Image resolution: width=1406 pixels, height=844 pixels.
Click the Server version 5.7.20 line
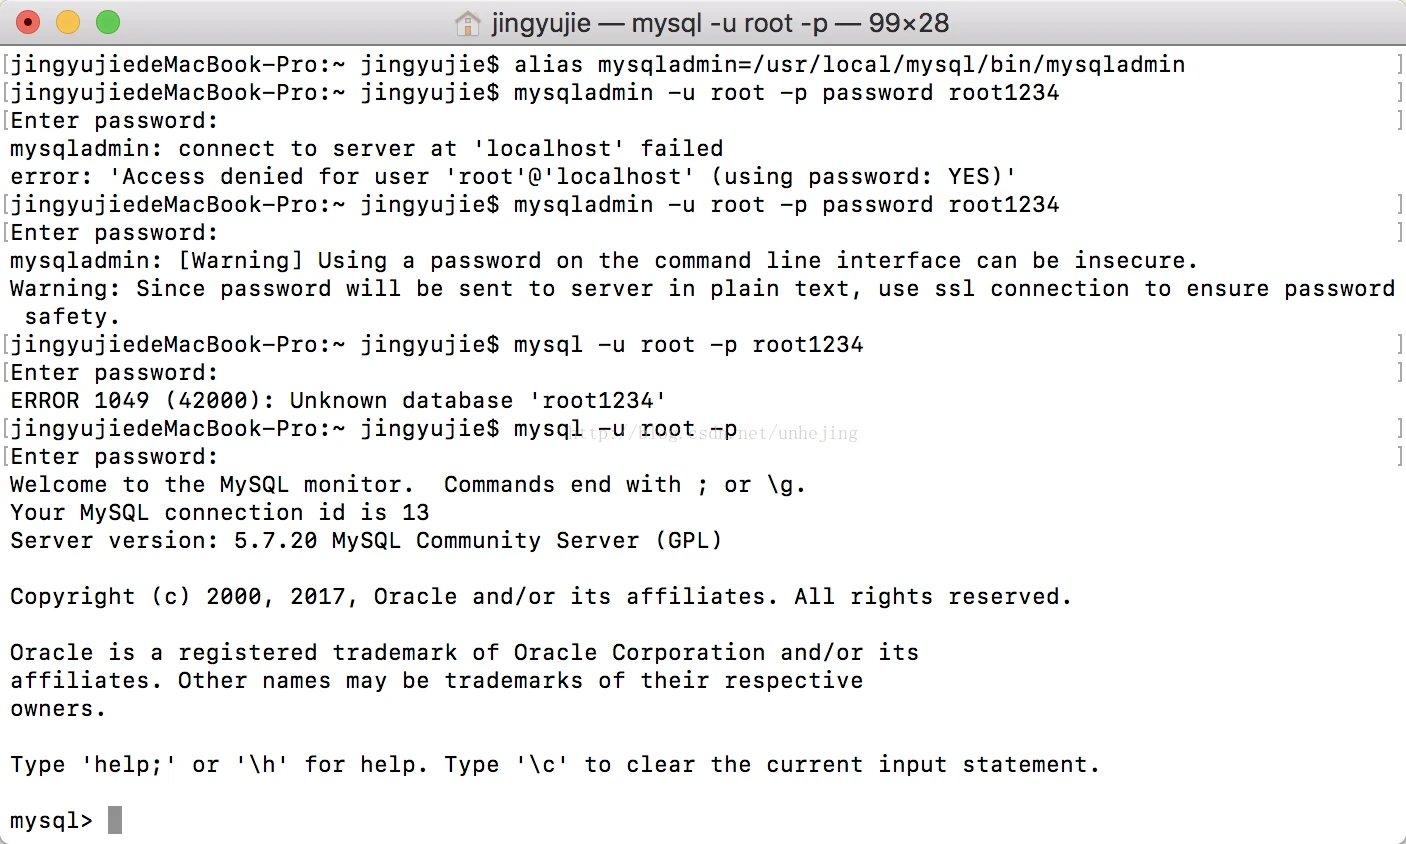(366, 541)
